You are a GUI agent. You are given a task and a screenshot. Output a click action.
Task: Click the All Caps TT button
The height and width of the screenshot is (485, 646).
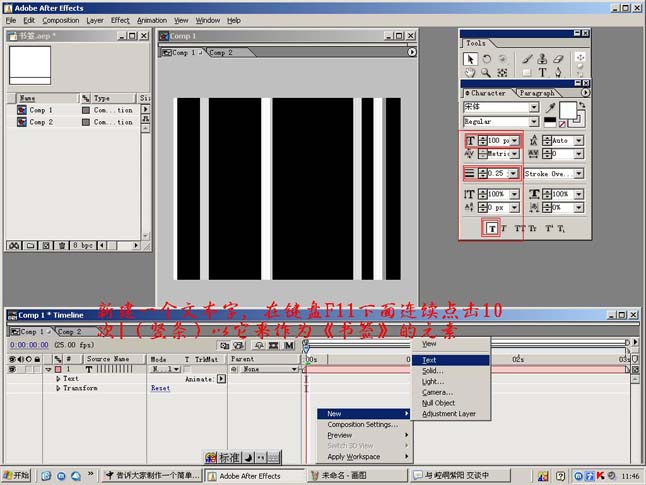[520, 229]
